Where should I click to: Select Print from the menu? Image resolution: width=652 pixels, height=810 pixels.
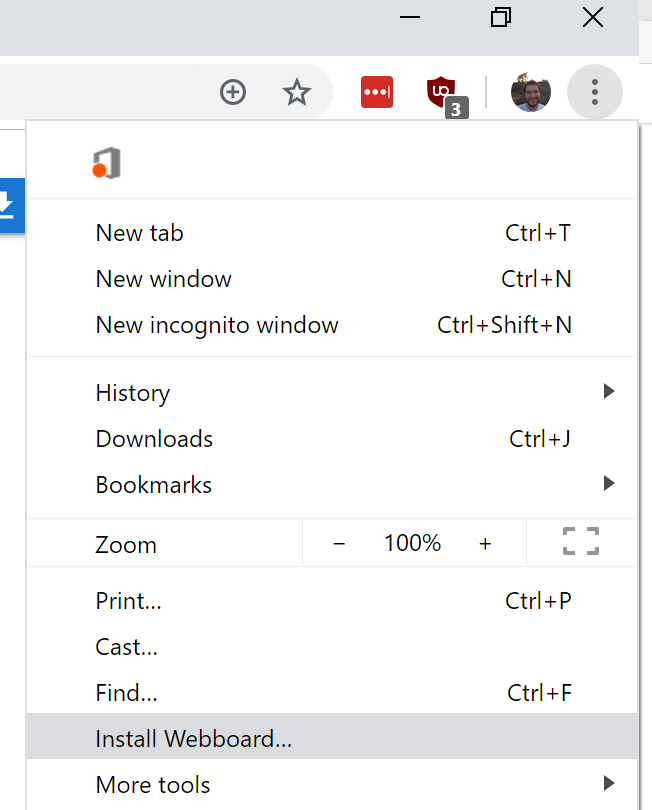pyautogui.click(x=128, y=600)
